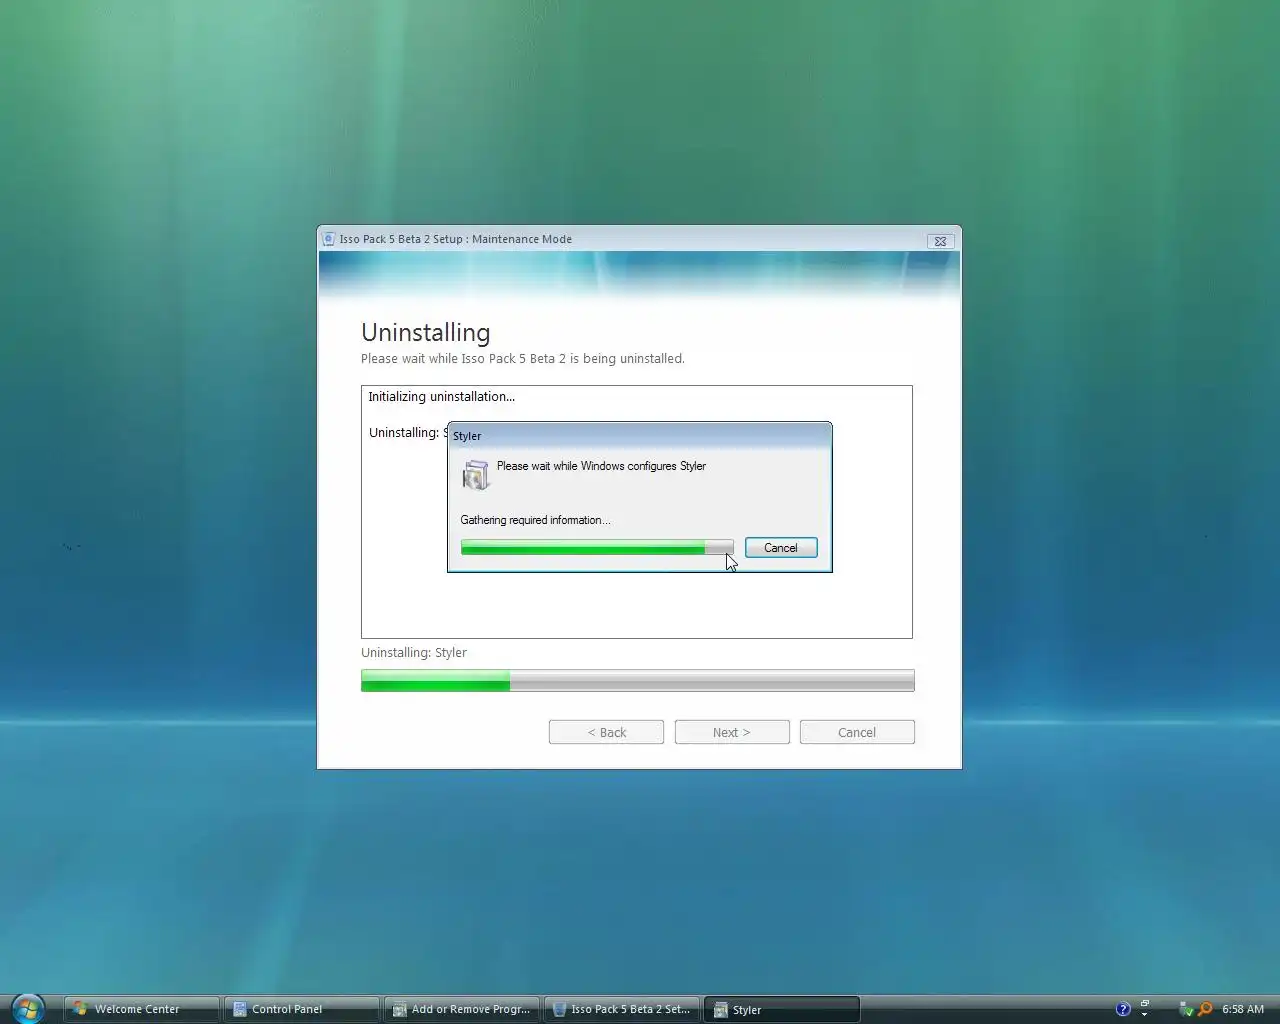Image resolution: width=1280 pixels, height=1024 pixels.
Task: Click the Styler dialog green progress bar
Action: click(x=597, y=547)
